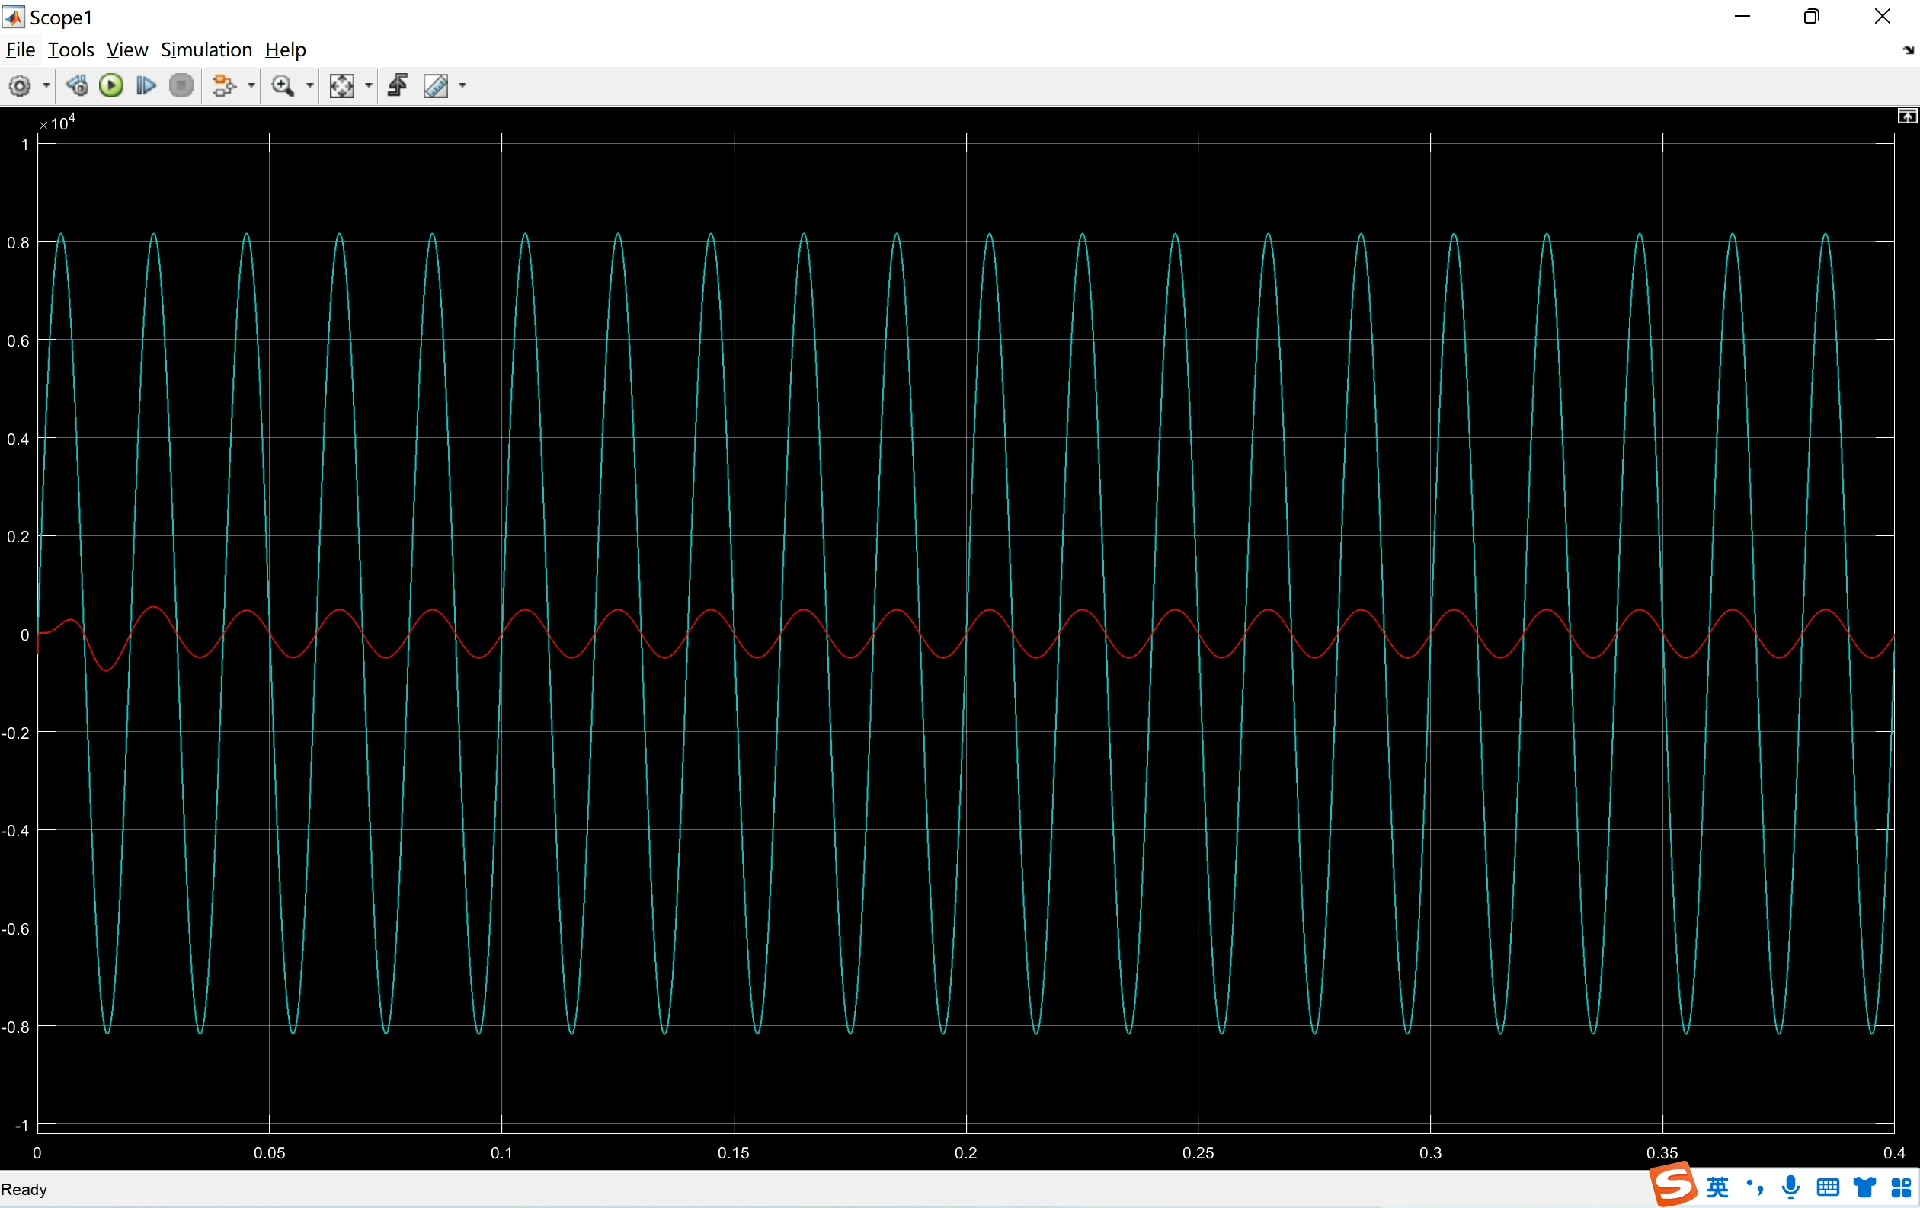Click Scale Axes Limits icon
Screen dimensions: 1920x1208
(342, 86)
